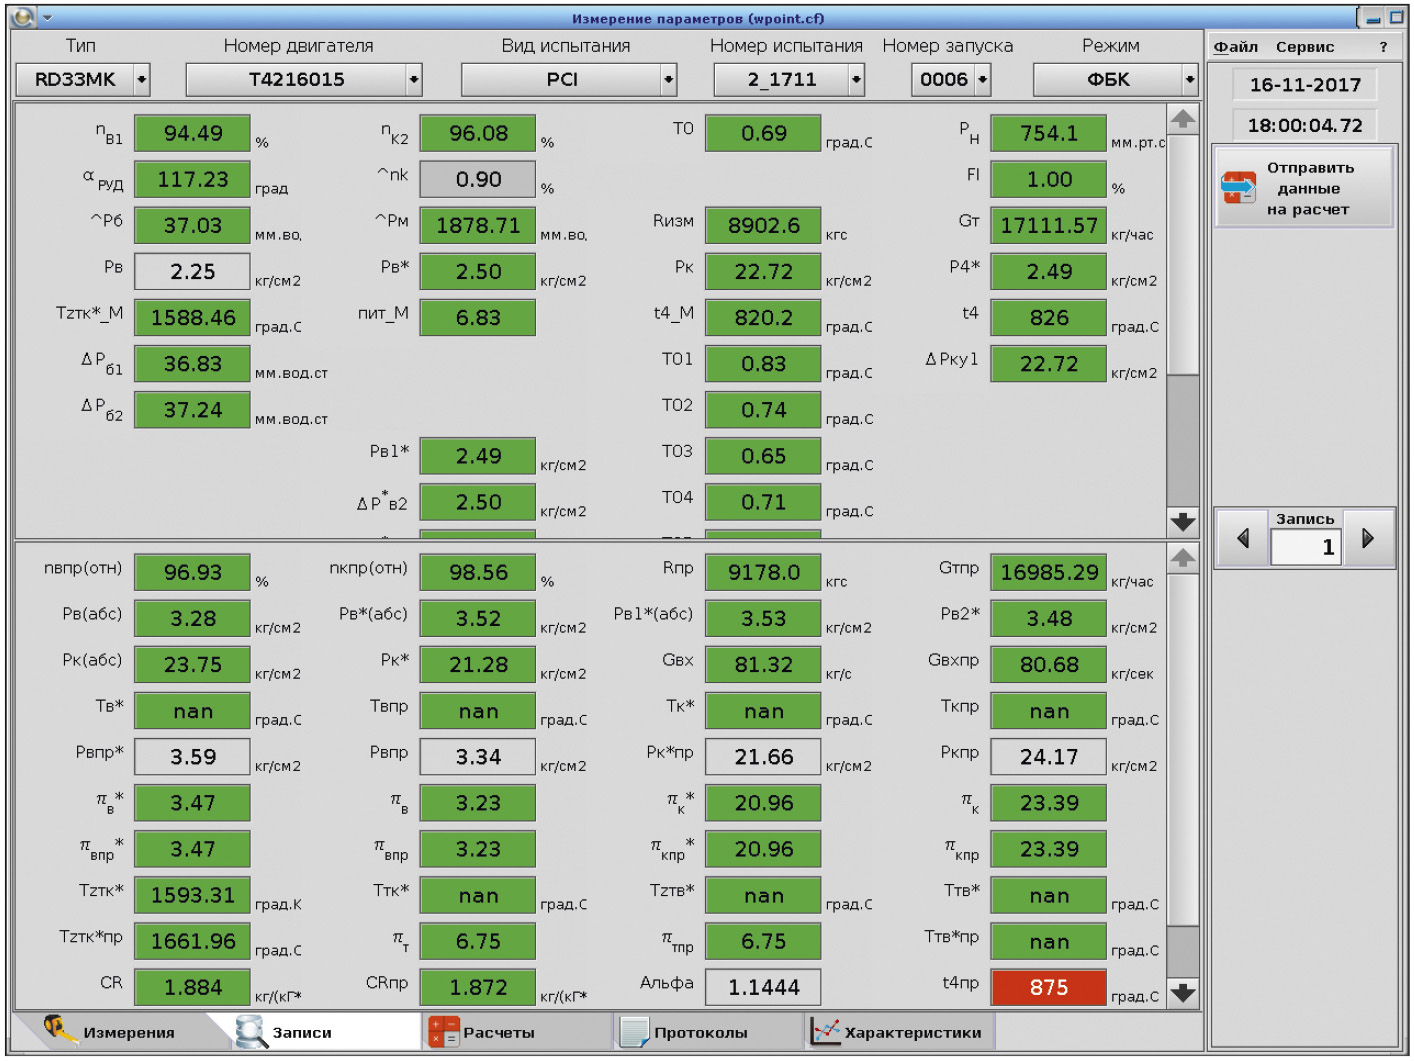Switch to the Записи tab
This screenshot has height=1061, width=1414.
point(326,1032)
